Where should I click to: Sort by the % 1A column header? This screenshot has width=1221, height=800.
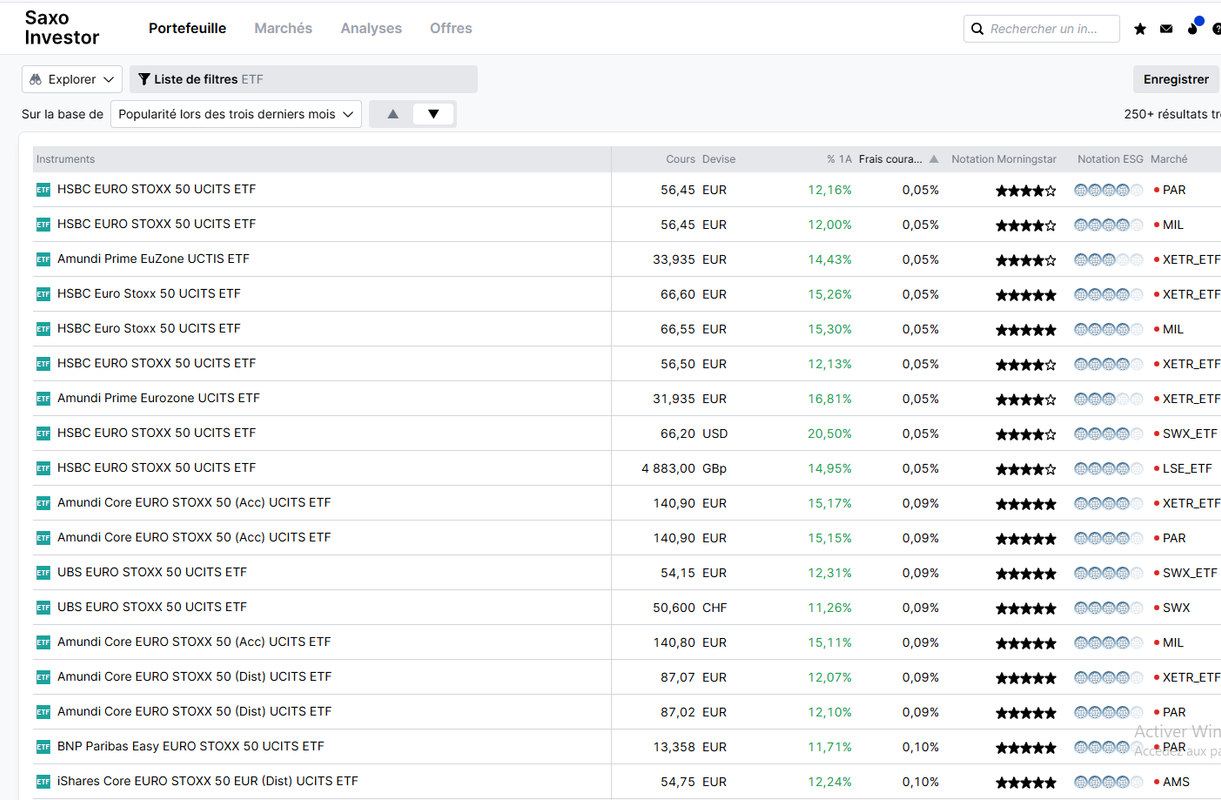[839, 159]
